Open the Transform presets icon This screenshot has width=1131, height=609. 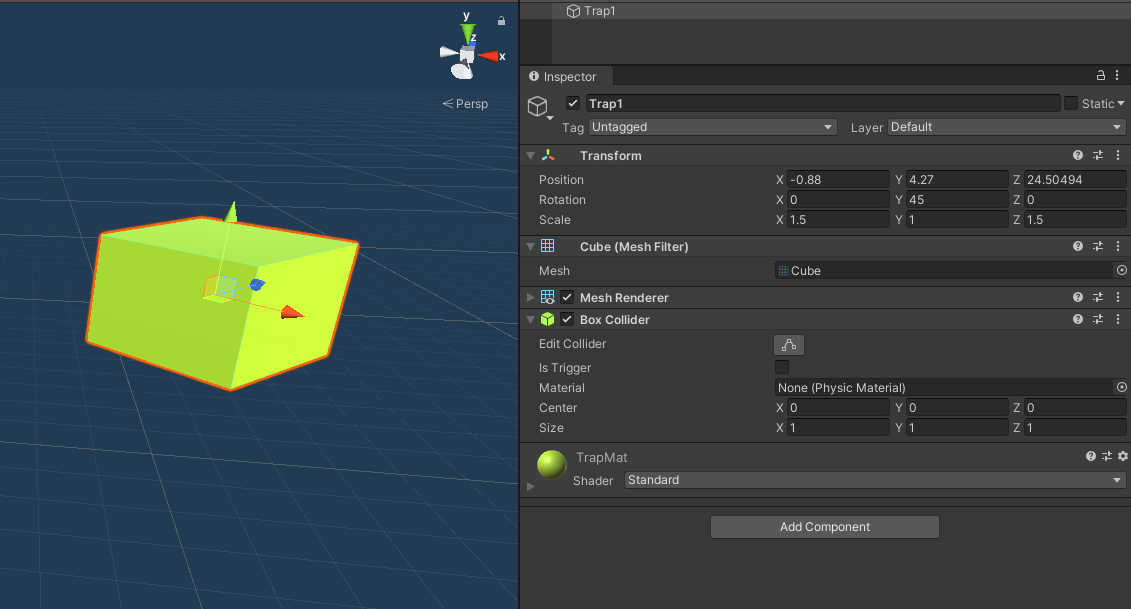click(1097, 155)
